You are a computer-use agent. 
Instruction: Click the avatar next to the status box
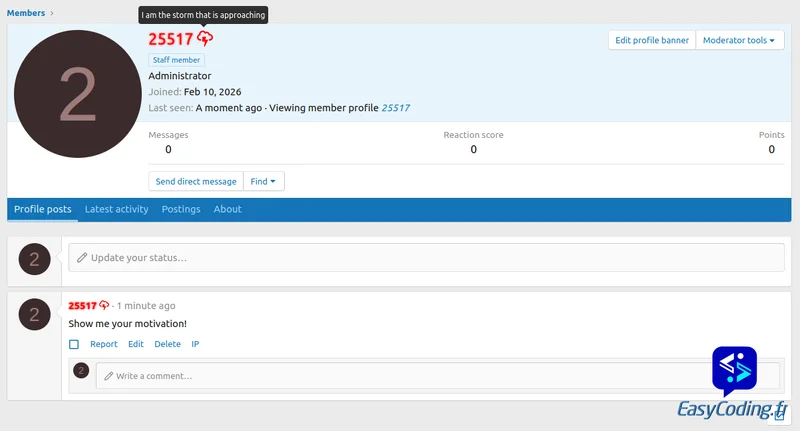coord(34,260)
